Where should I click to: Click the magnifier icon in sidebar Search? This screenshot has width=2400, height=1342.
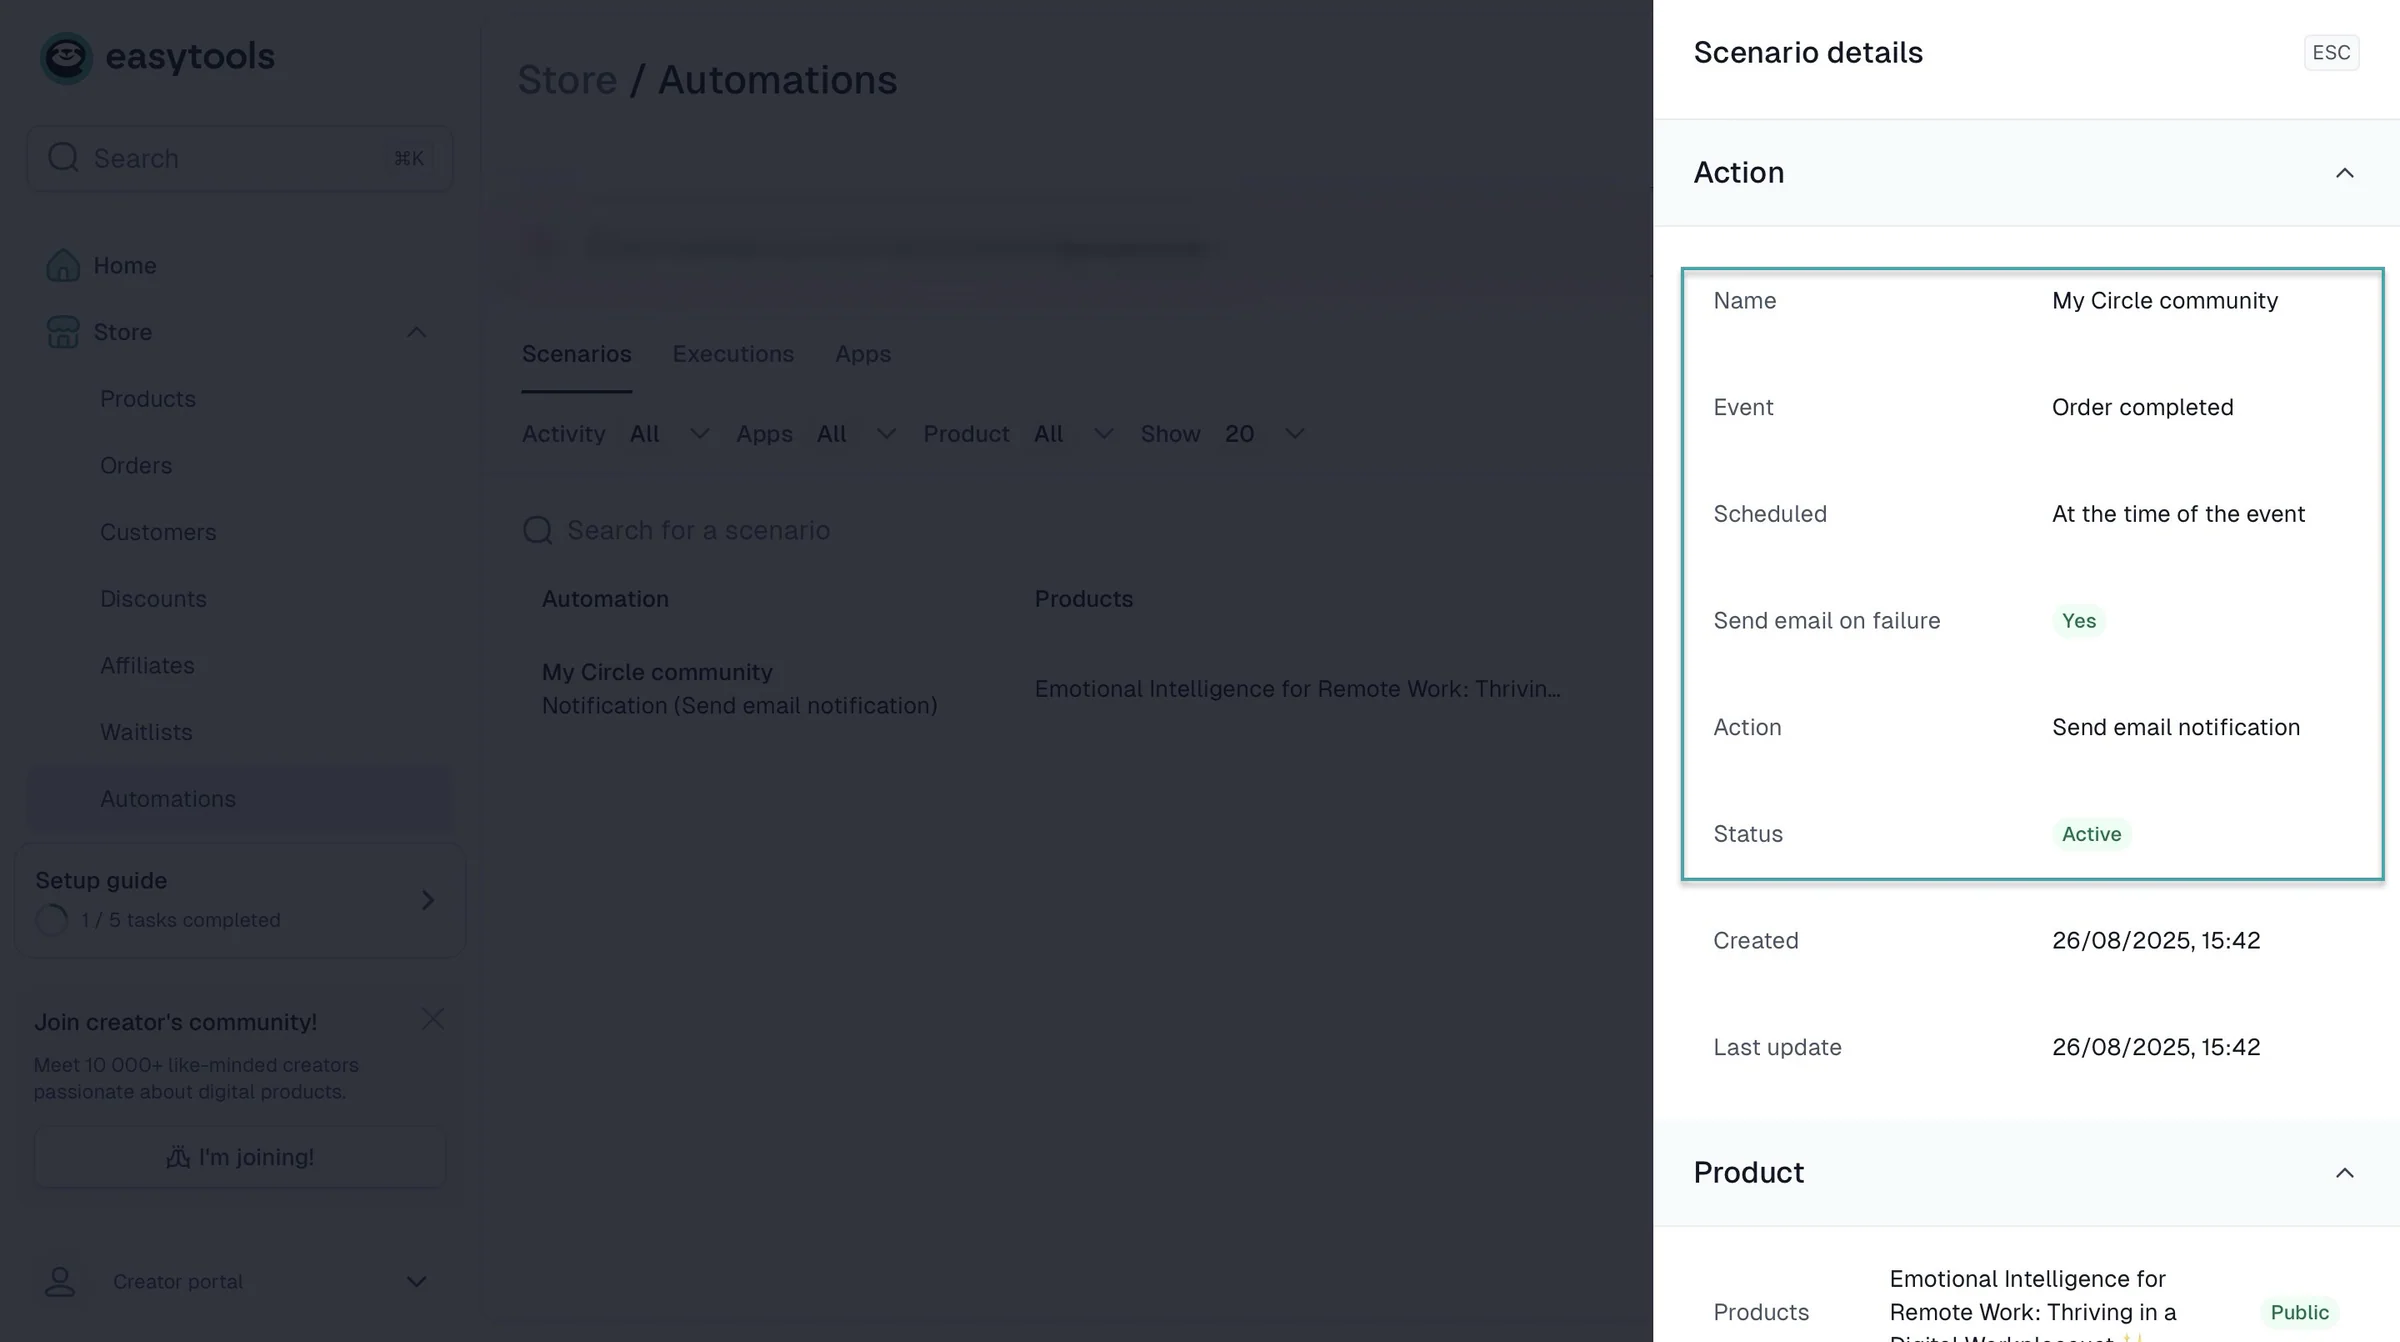pyautogui.click(x=63, y=158)
